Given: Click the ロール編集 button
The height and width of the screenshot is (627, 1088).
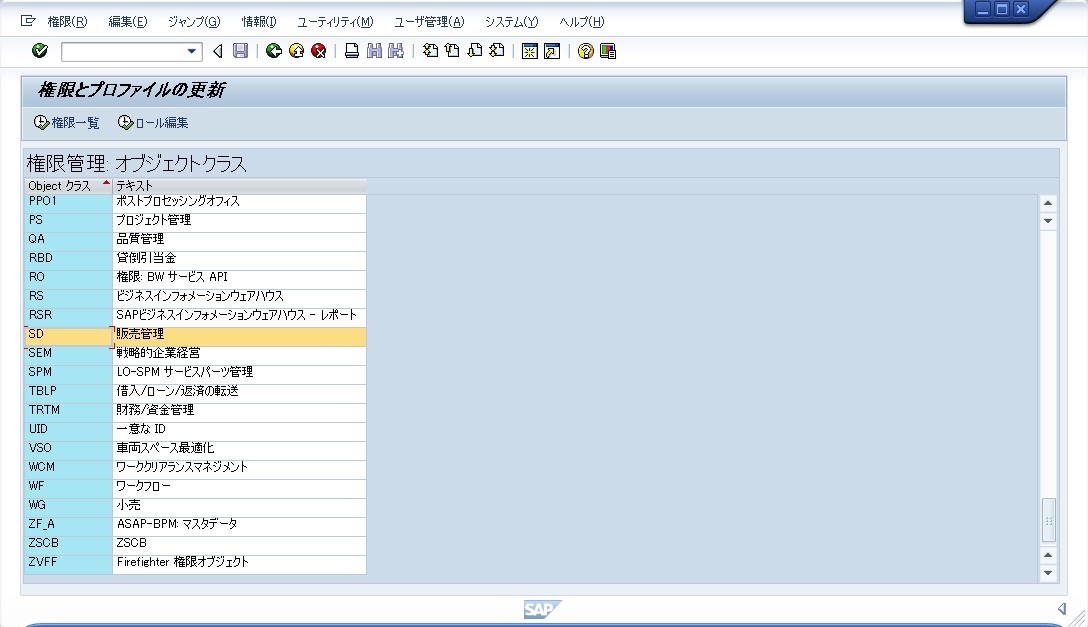Looking at the screenshot, I should 156,122.
